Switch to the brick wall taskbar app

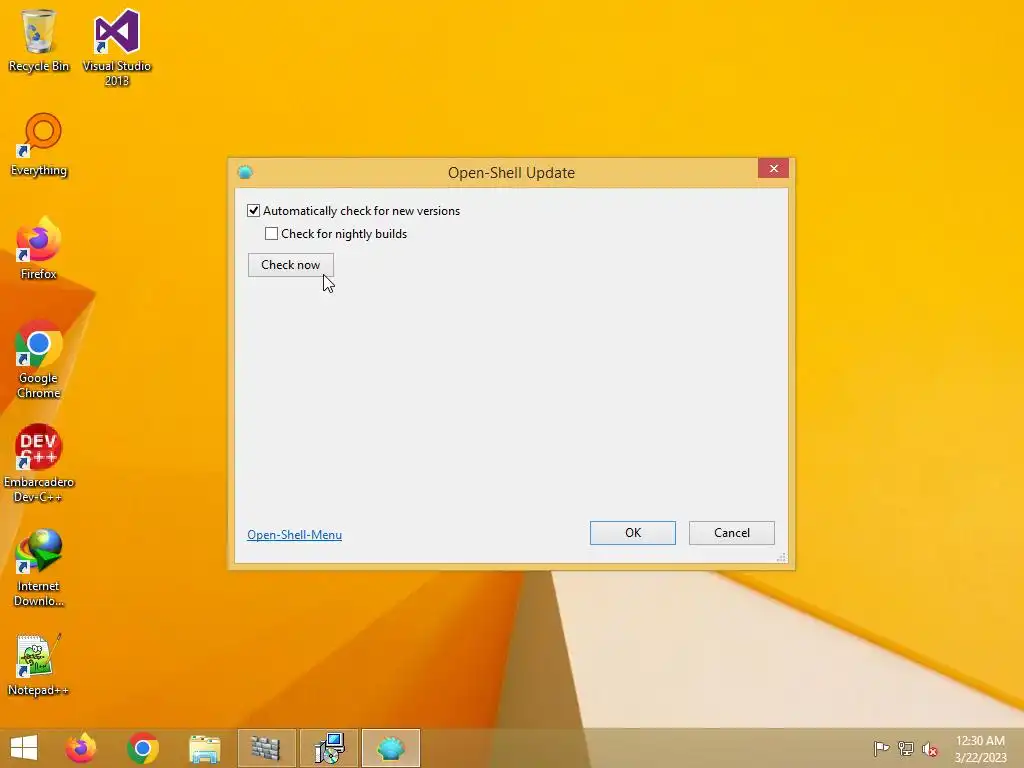266,748
